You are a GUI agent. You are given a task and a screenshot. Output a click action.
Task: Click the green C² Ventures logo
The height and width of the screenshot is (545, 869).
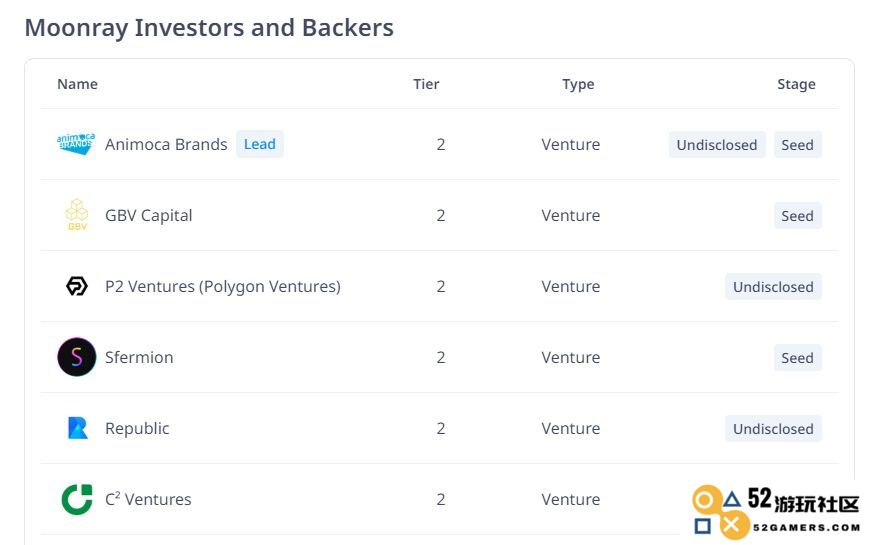[77, 499]
